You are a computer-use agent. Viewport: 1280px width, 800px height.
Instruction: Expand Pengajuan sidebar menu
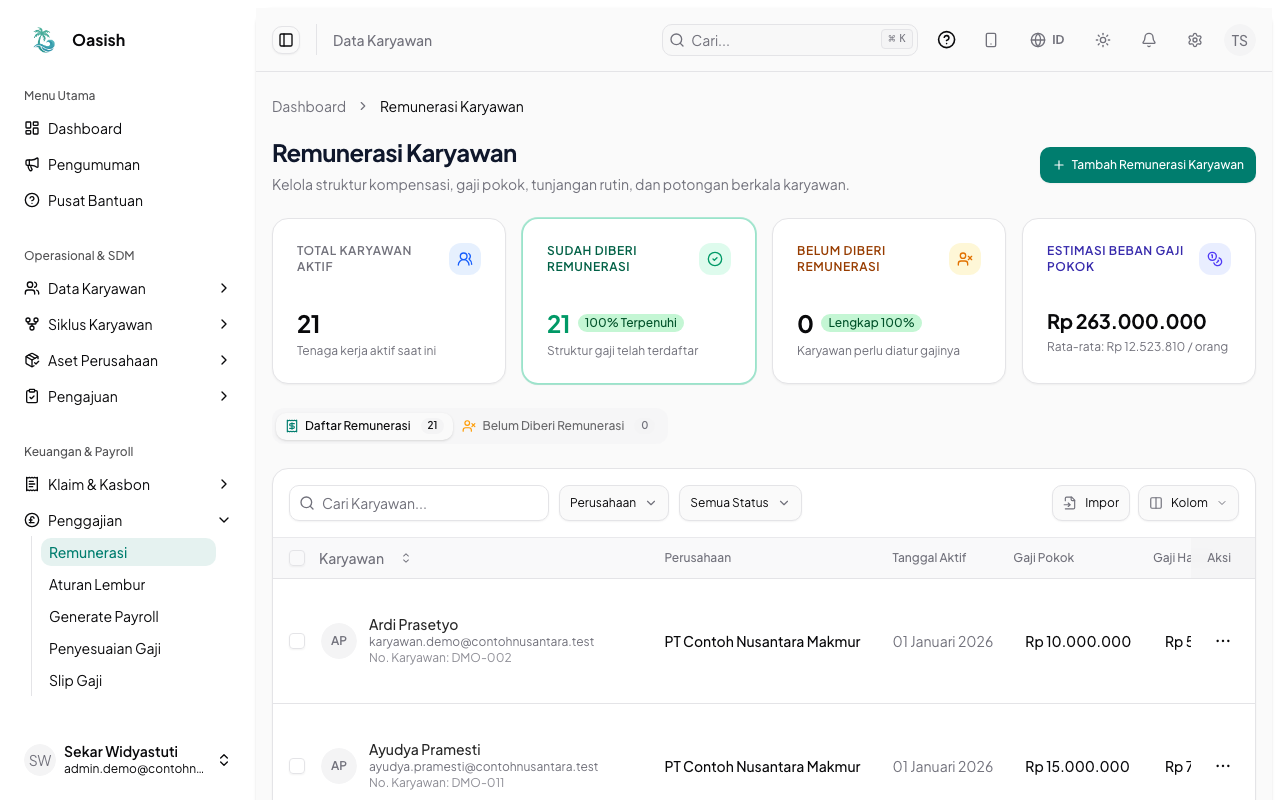pos(127,396)
